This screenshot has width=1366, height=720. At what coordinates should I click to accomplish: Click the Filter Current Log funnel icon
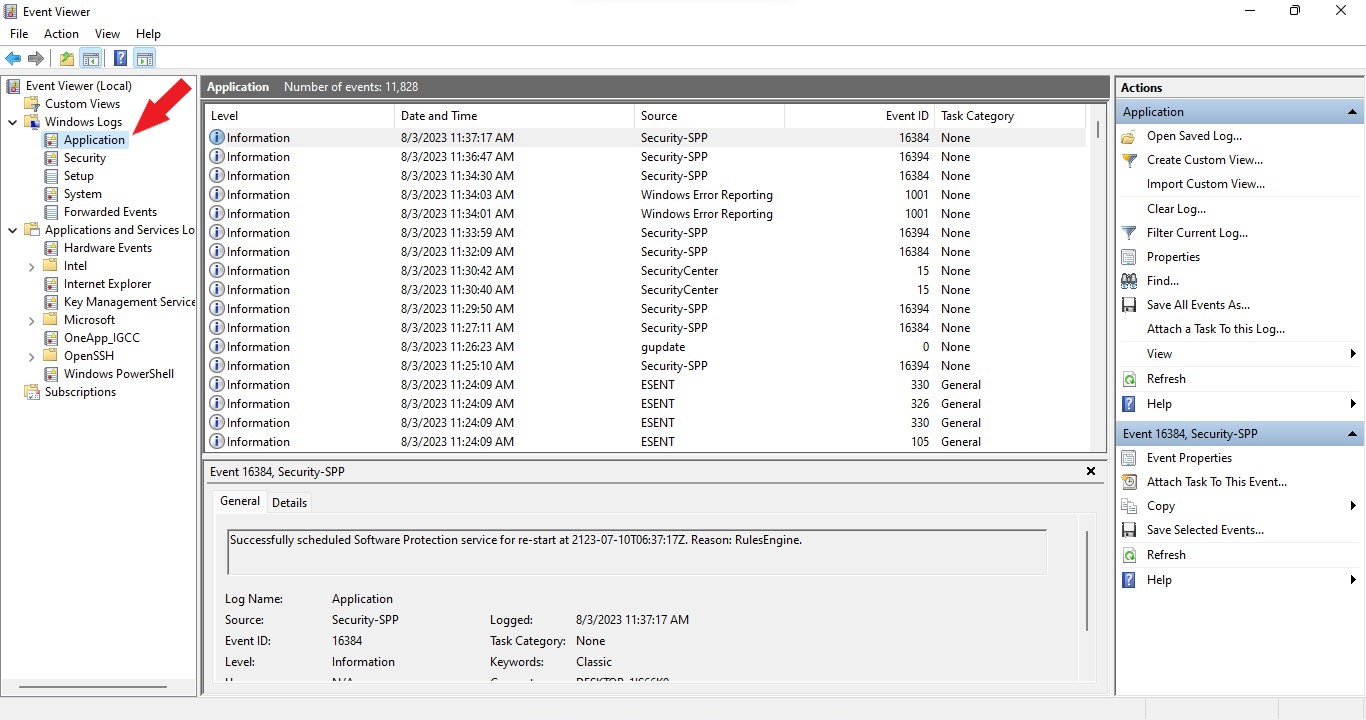[1129, 233]
